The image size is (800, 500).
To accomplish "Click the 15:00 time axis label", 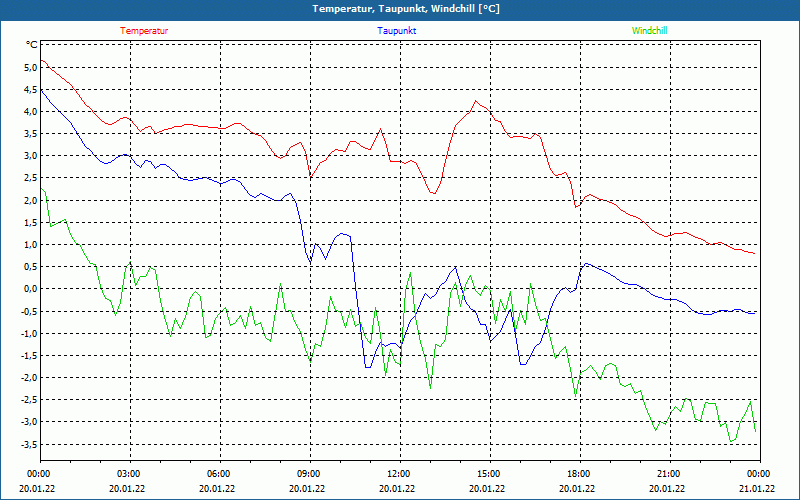I will click(x=488, y=474).
